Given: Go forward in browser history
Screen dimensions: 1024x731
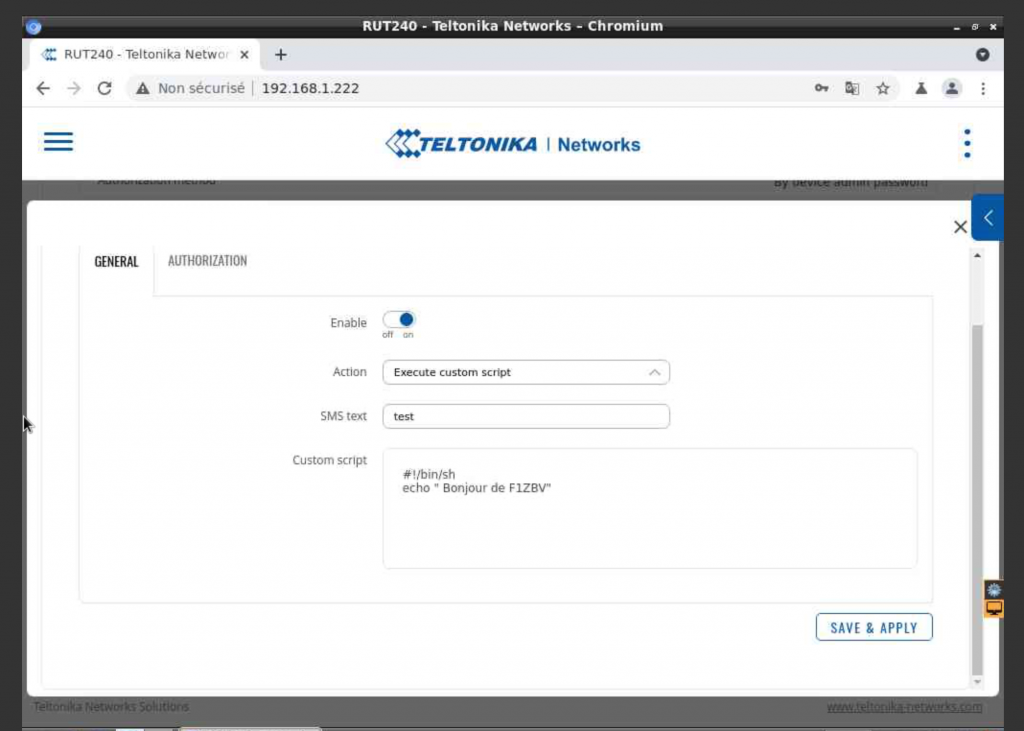Looking at the screenshot, I should click(x=74, y=88).
